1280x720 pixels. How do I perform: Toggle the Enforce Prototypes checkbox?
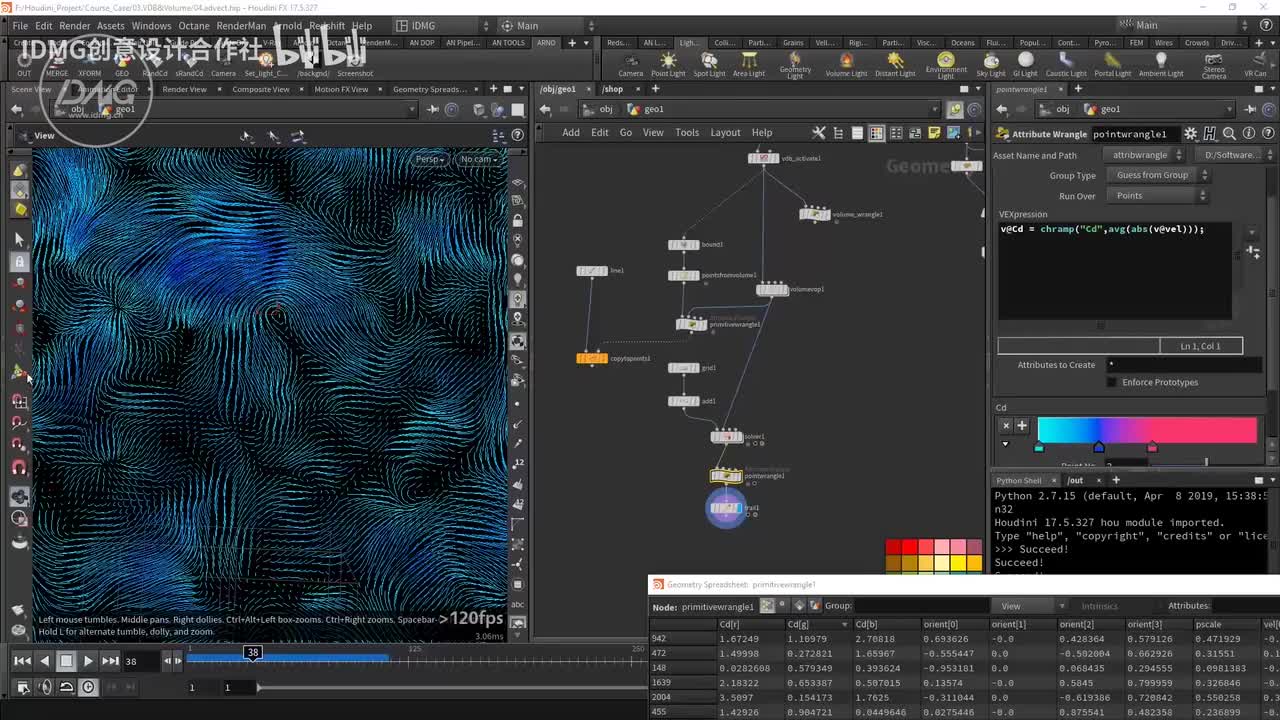(x=1112, y=382)
